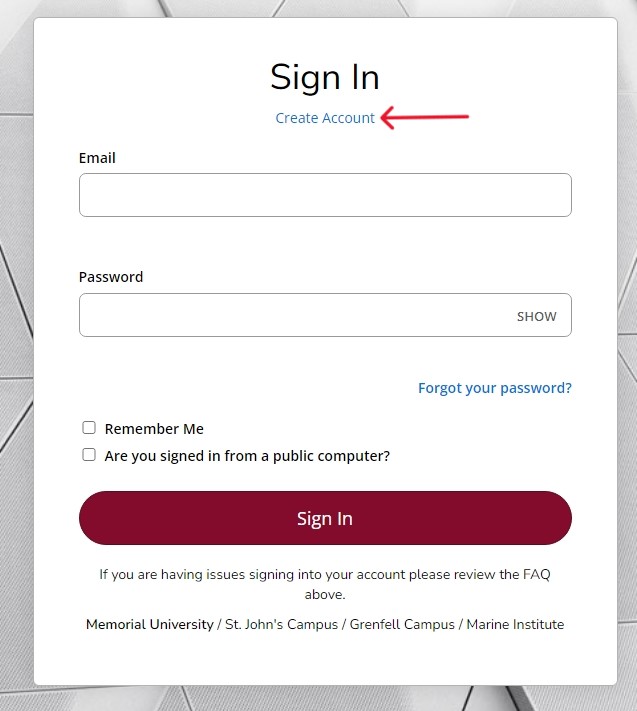Image resolution: width=637 pixels, height=711 pixels.
Task: Click the red arrow beside Create Account
Action: [x=425, y=119]
